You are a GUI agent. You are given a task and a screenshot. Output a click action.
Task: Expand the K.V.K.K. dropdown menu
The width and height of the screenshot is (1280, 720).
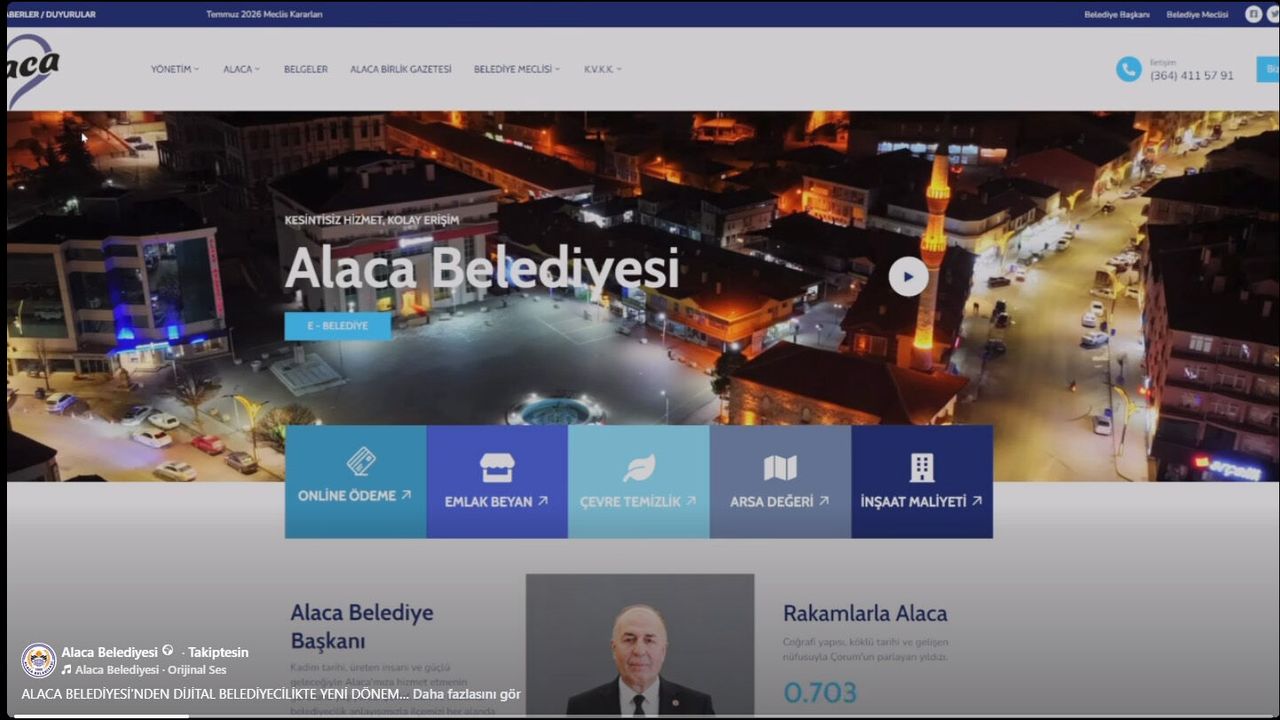603,69
